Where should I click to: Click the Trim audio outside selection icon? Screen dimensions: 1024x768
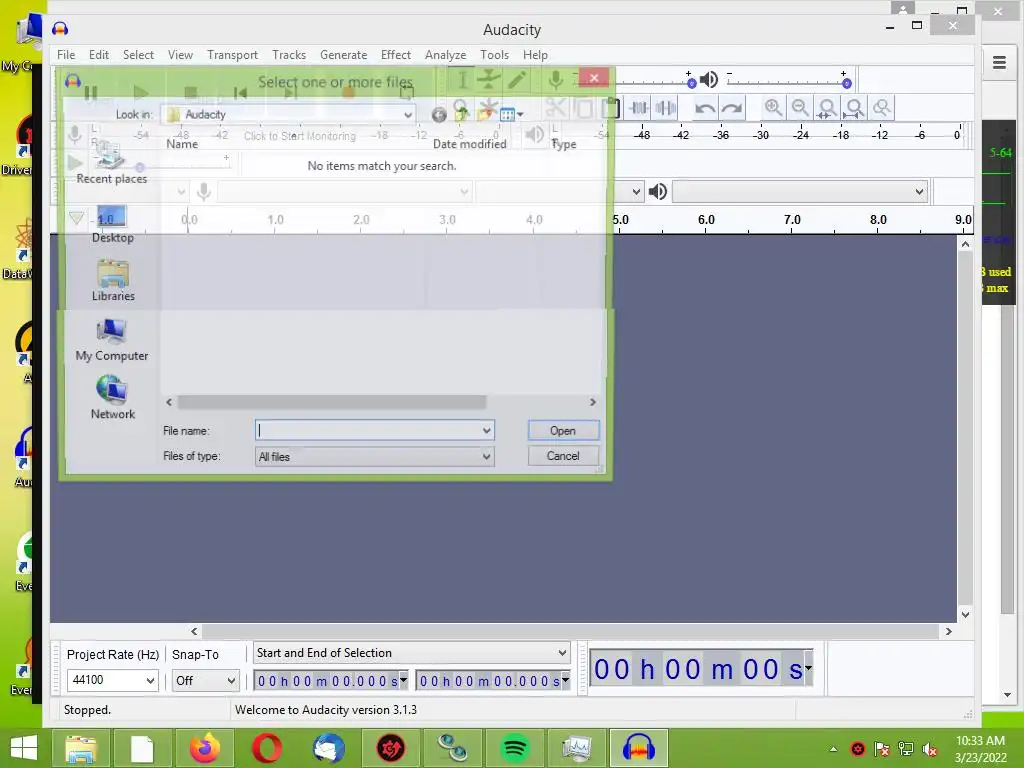(638, 108)
